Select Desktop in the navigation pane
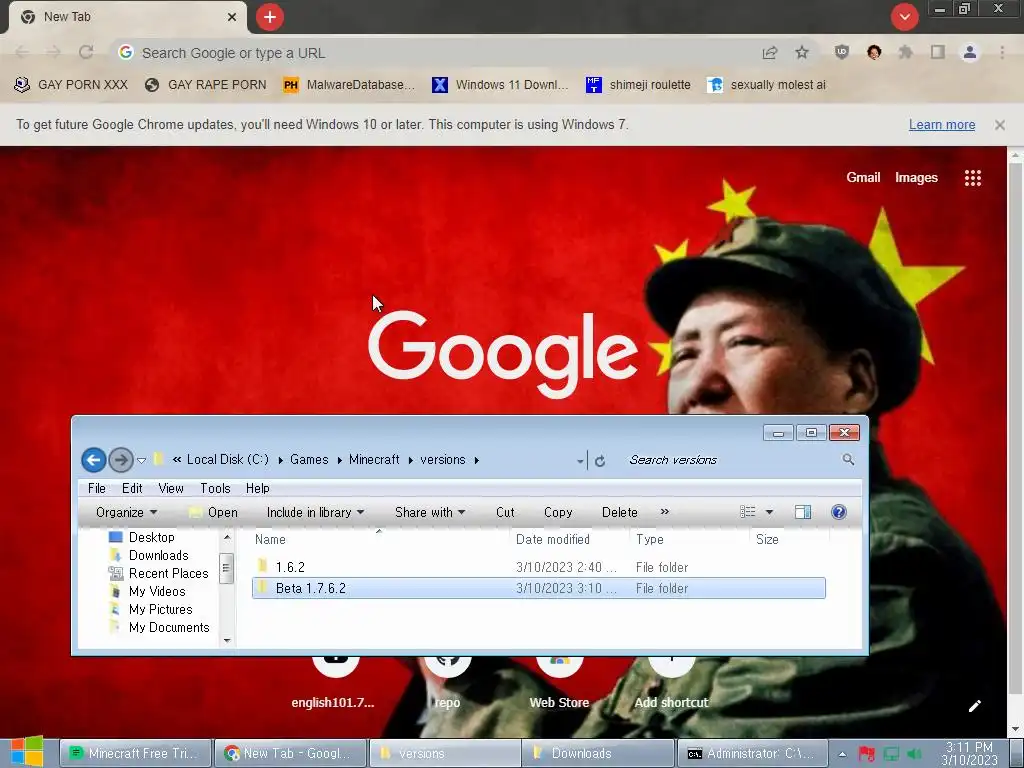 tap(151, 537)
